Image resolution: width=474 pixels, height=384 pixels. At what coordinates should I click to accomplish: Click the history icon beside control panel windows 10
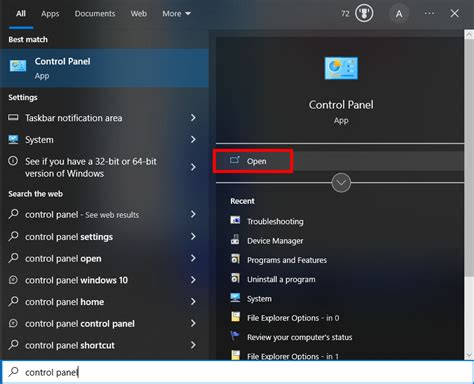13,280
